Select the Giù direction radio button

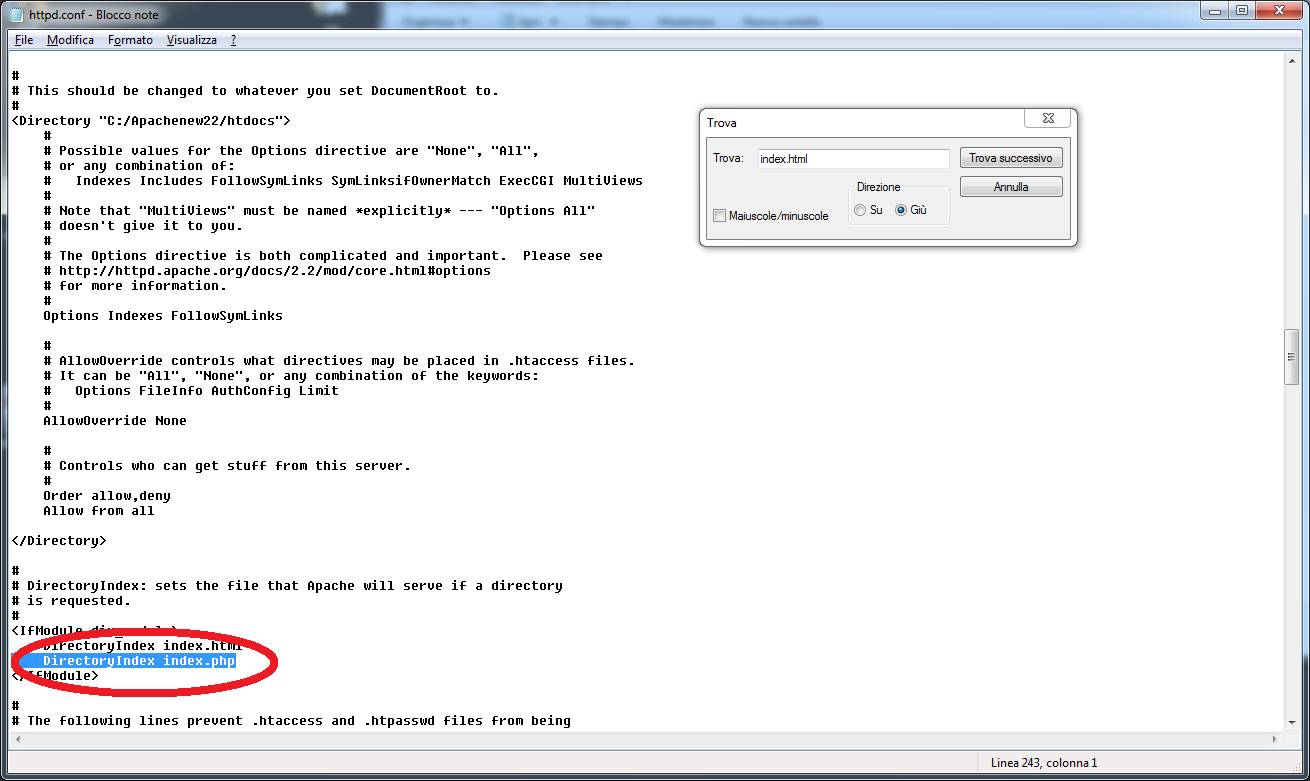pos(901,210)
